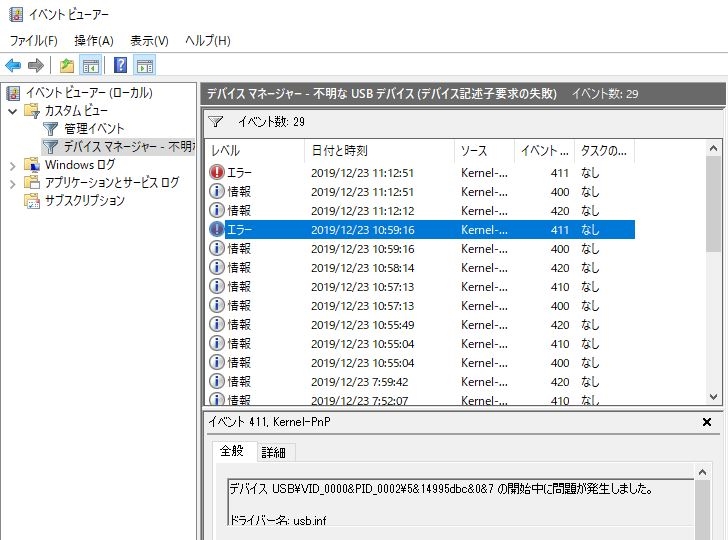Open the ファイル(F) menu
The width and height of the screenshot is (728, 540).
click(33, 41)
